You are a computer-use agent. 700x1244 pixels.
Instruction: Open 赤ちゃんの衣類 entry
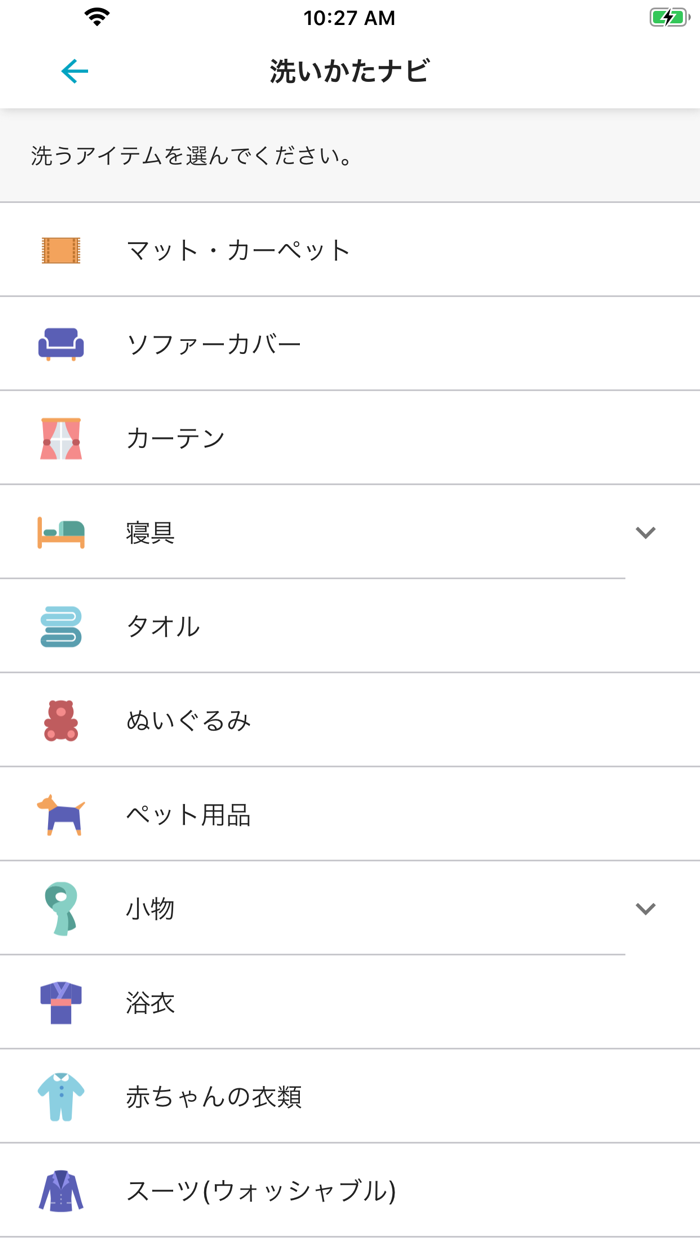[x=214, y=1097]
